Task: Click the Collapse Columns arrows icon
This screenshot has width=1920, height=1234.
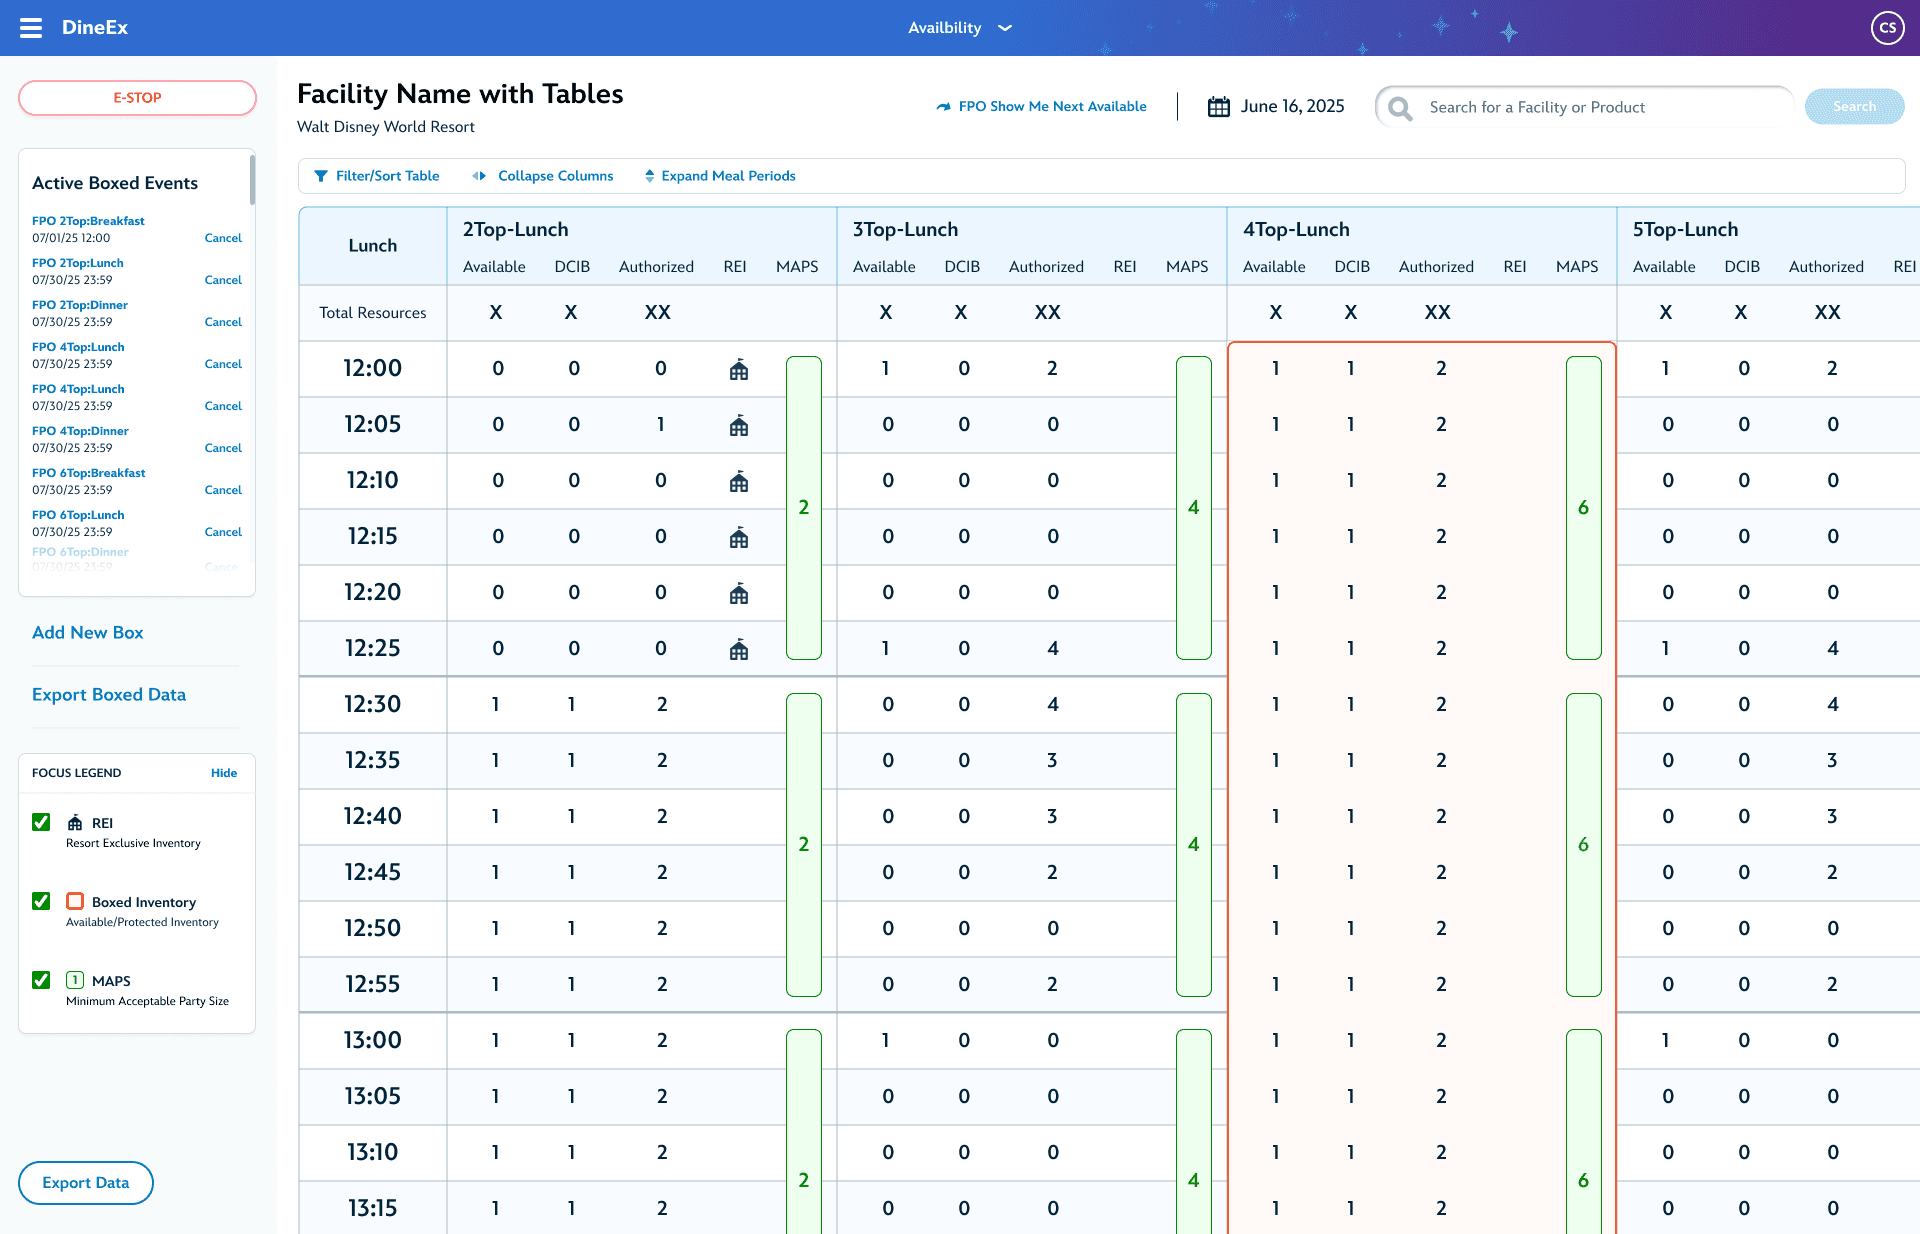Action: (479, 176)
